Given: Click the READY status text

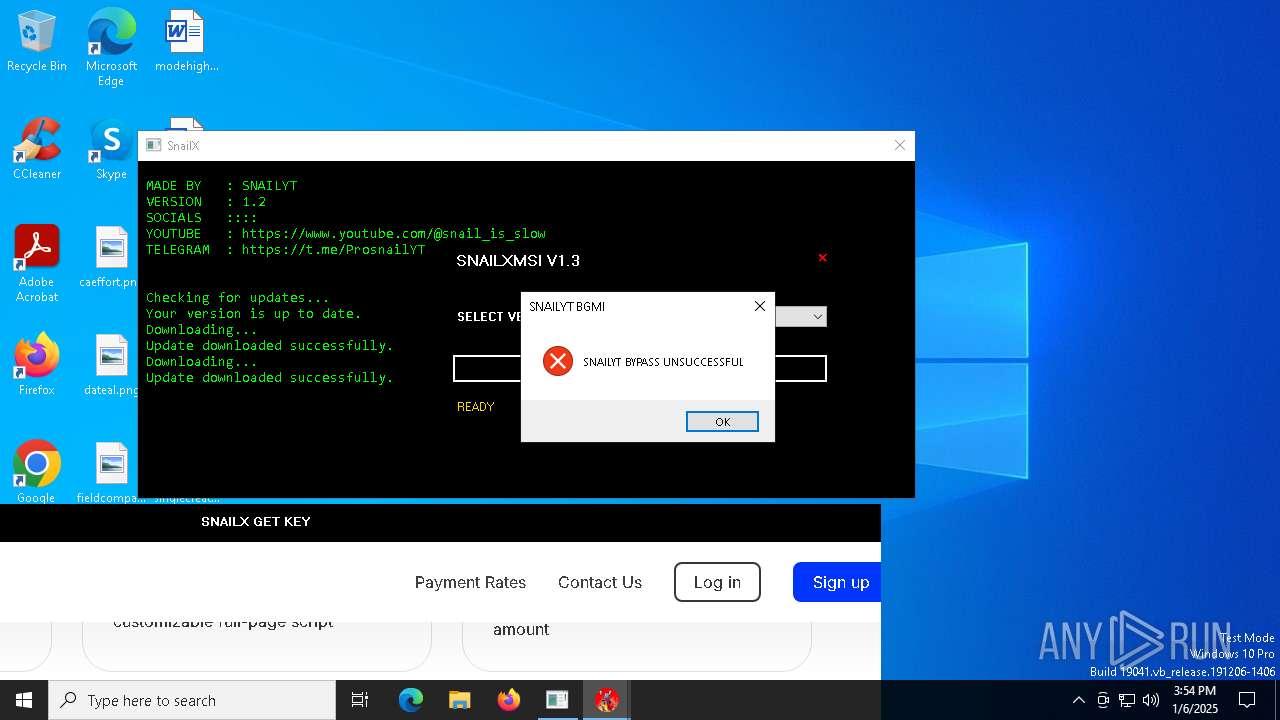Looking at the screenshot, I should [x=475, y=407].
